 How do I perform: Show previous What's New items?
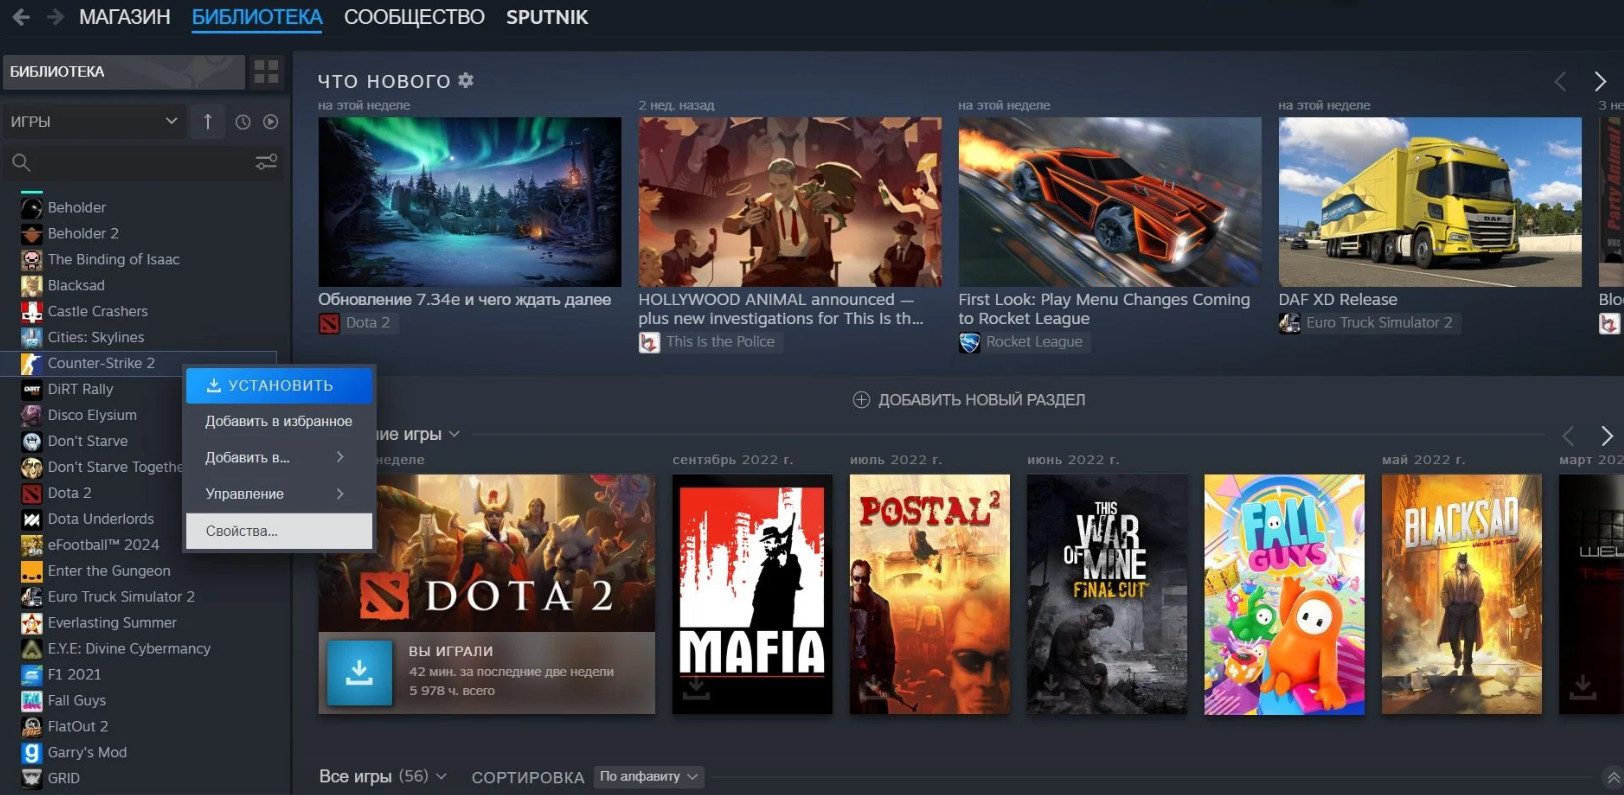coord(1560,81)
